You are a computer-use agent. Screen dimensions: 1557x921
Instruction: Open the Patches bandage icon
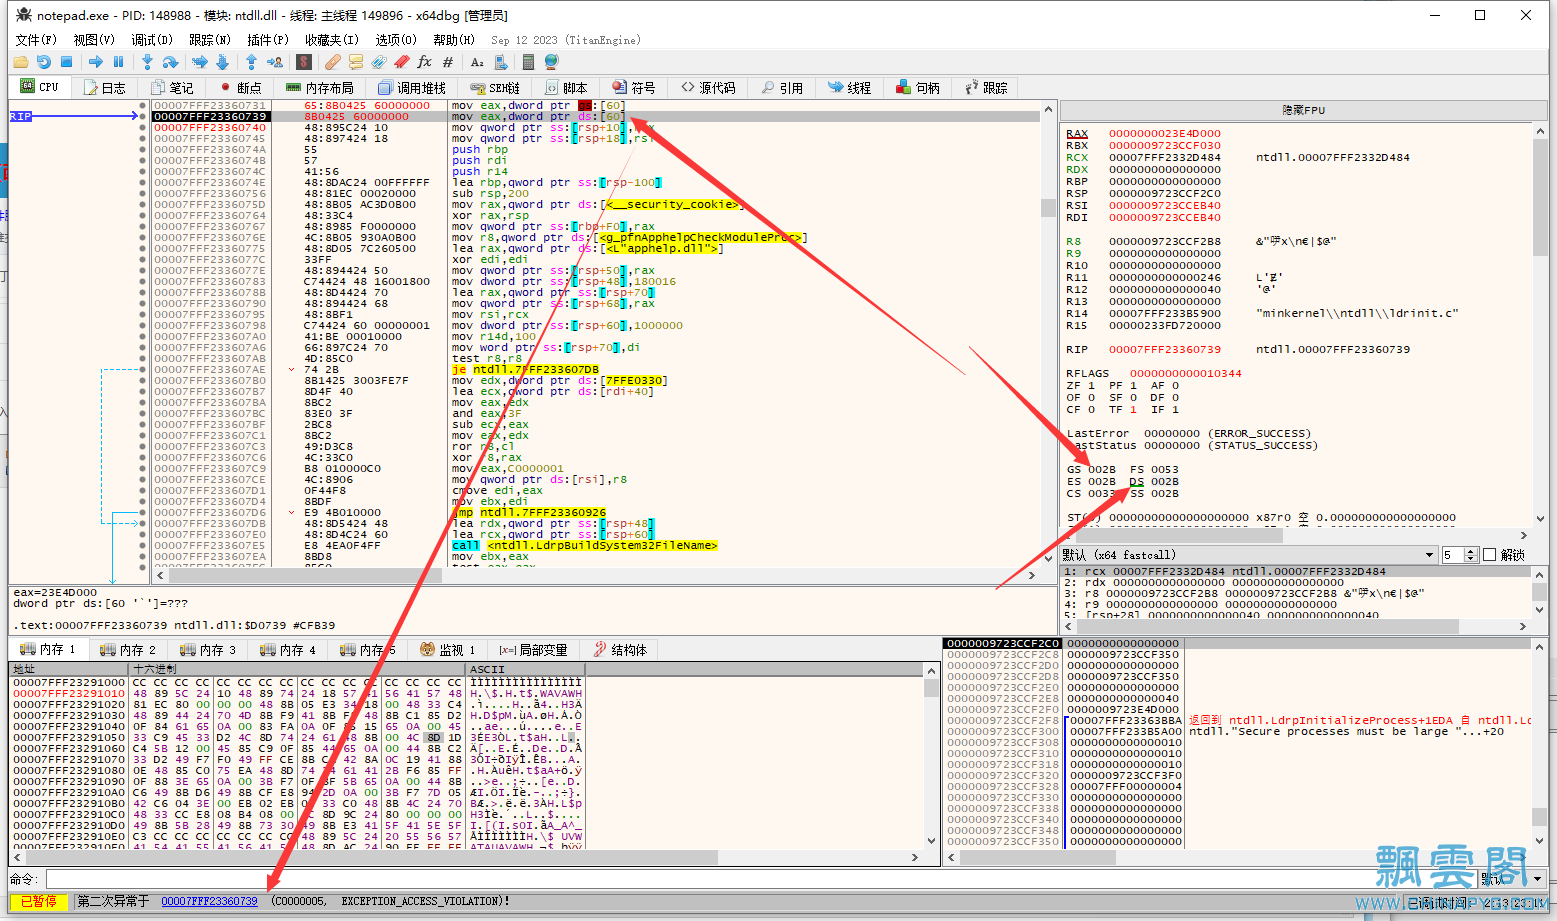(x=333, y=62)
